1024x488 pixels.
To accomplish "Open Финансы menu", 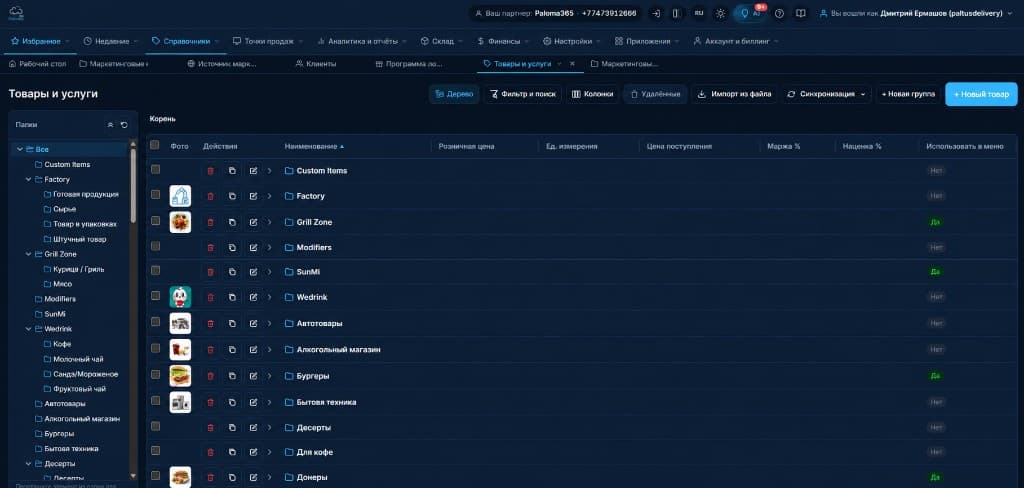I will [504, 41].
